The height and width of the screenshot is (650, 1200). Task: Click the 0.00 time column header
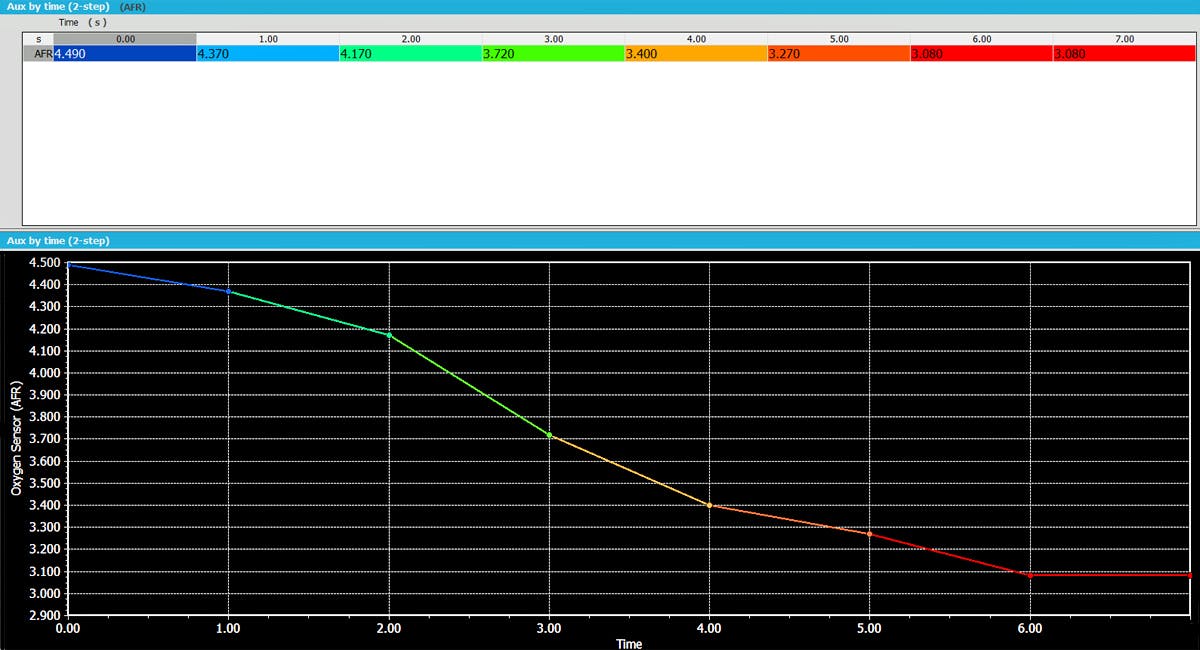124,38
